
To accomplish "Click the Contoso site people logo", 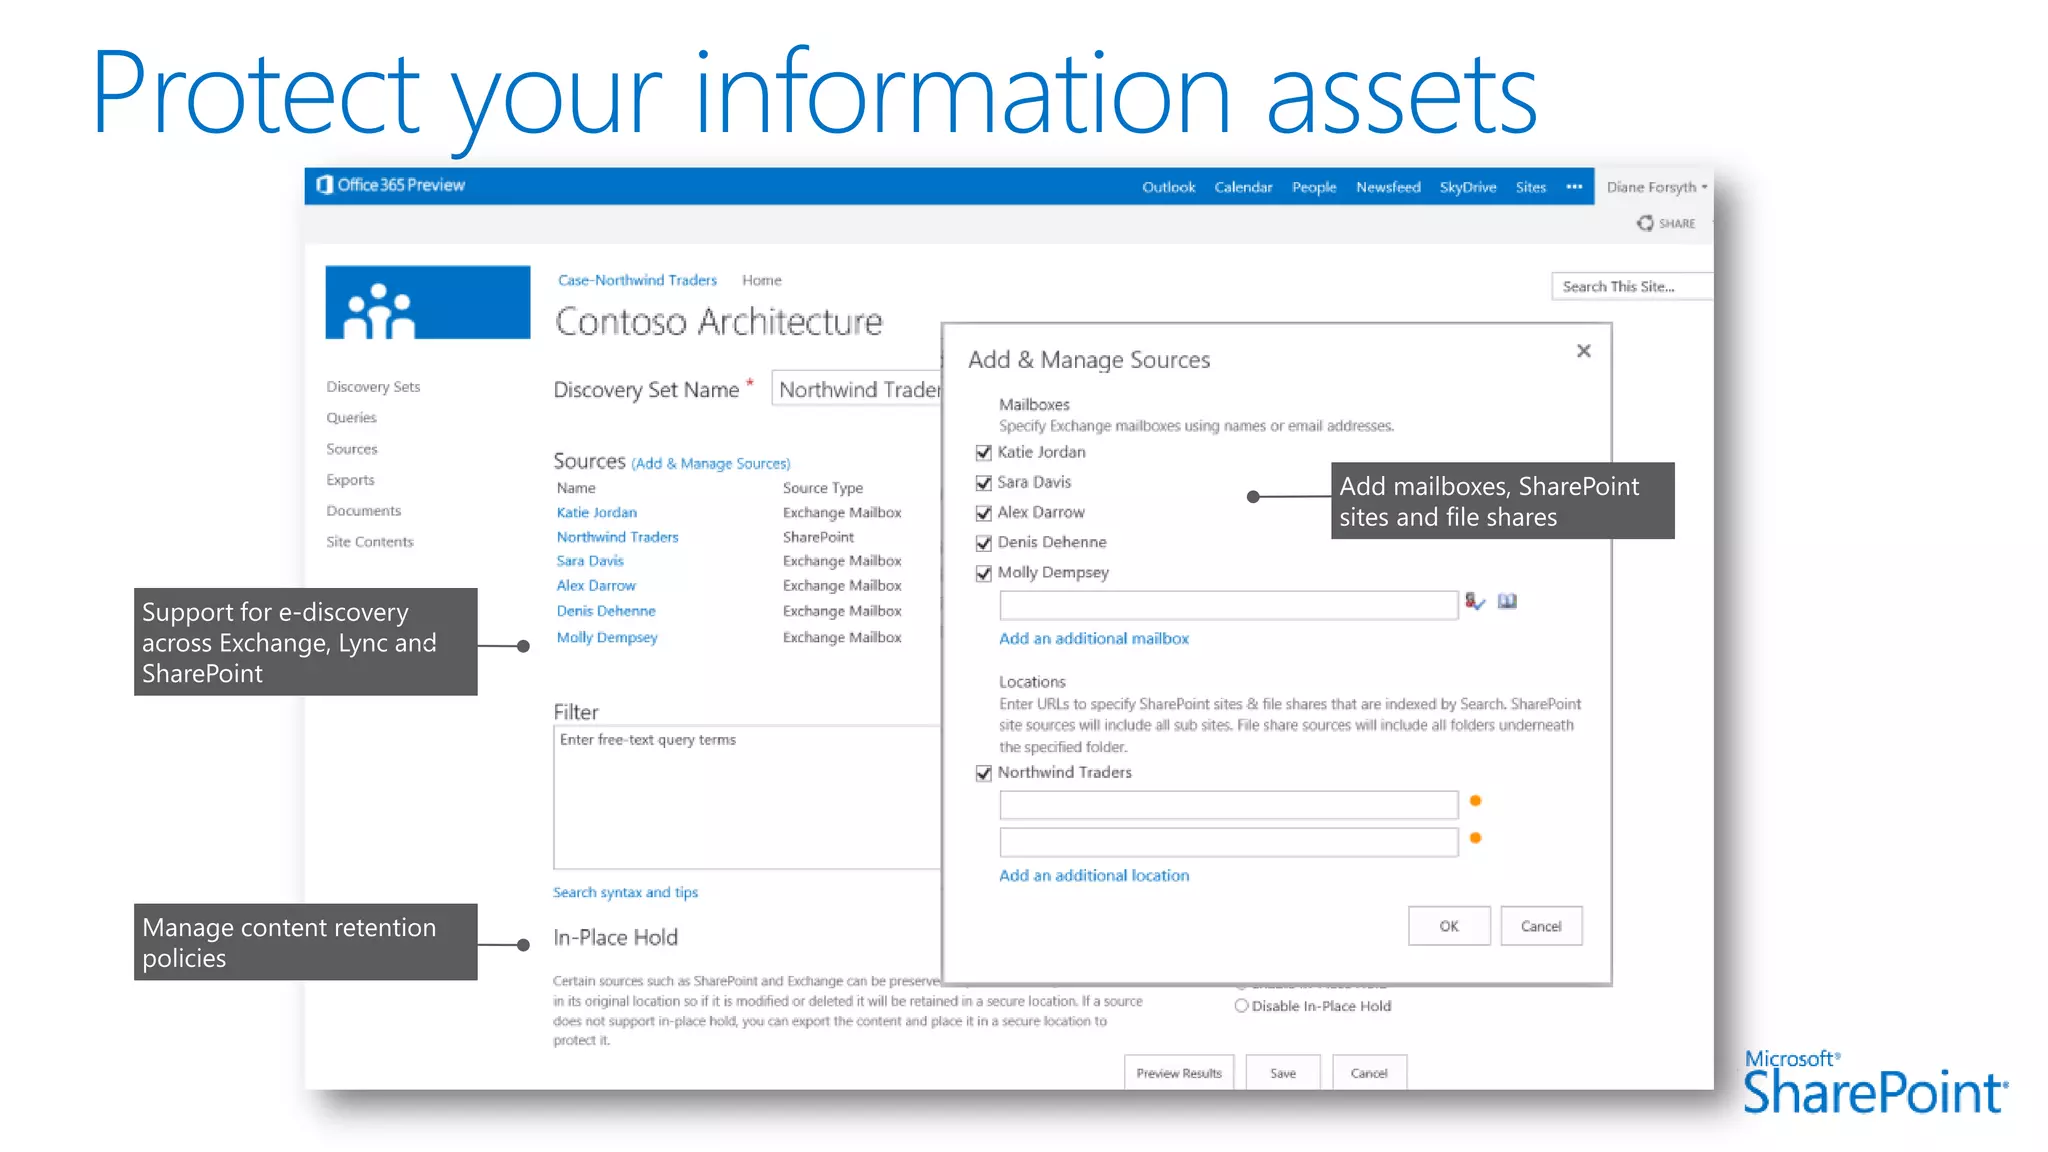I will pyautogui.click(x=427, y=302).
